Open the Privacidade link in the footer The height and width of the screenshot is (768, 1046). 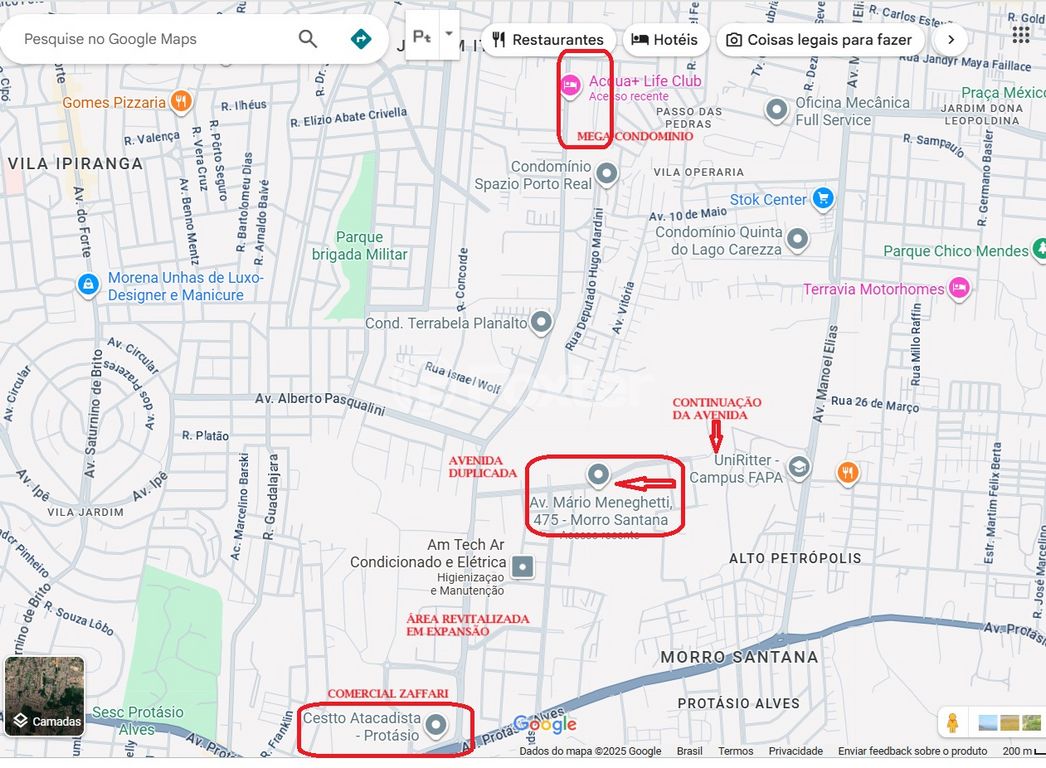(x=795, y=751)
